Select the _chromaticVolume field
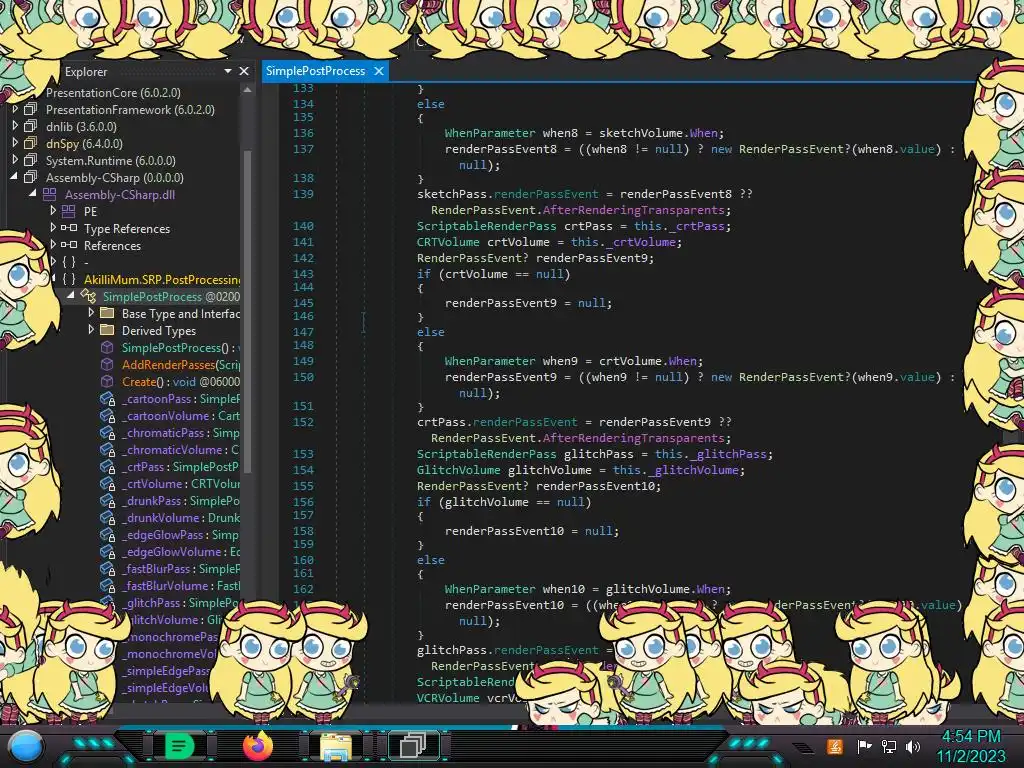The width and height of the screenshot is (1024, 768). [x=181, y=449]
